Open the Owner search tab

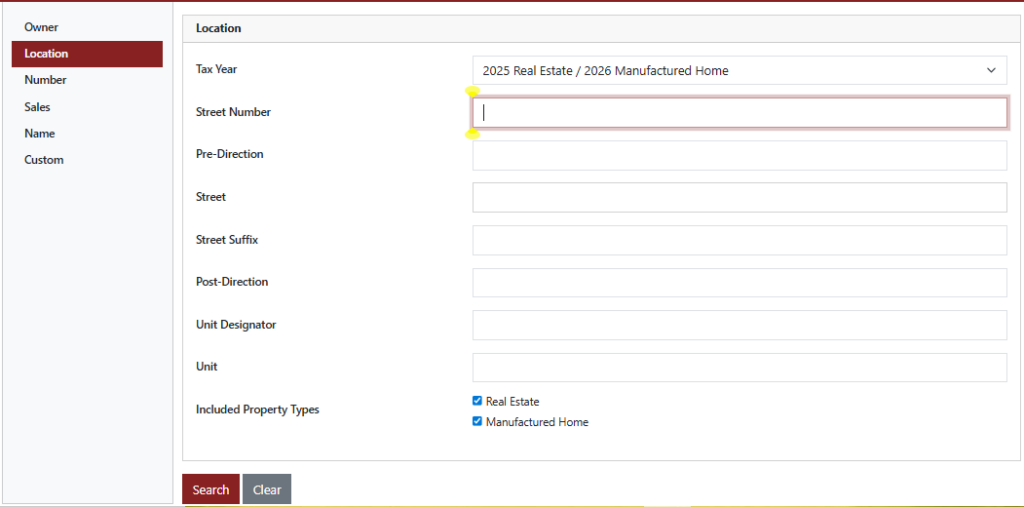41,27
